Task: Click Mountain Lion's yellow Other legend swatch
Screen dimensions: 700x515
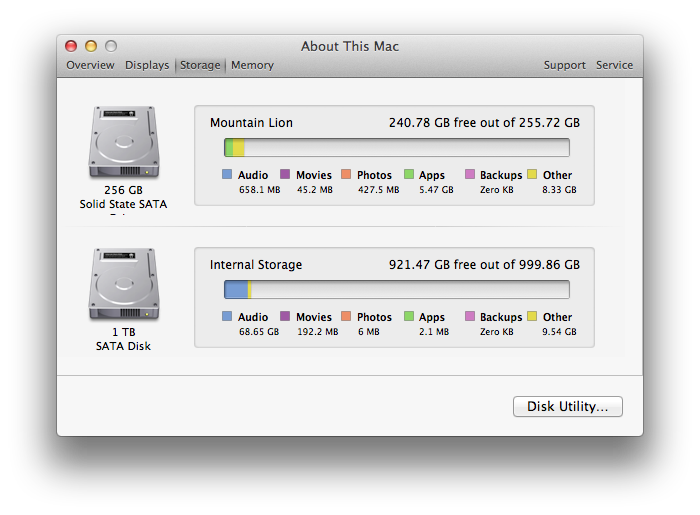Action: (532, 174)
